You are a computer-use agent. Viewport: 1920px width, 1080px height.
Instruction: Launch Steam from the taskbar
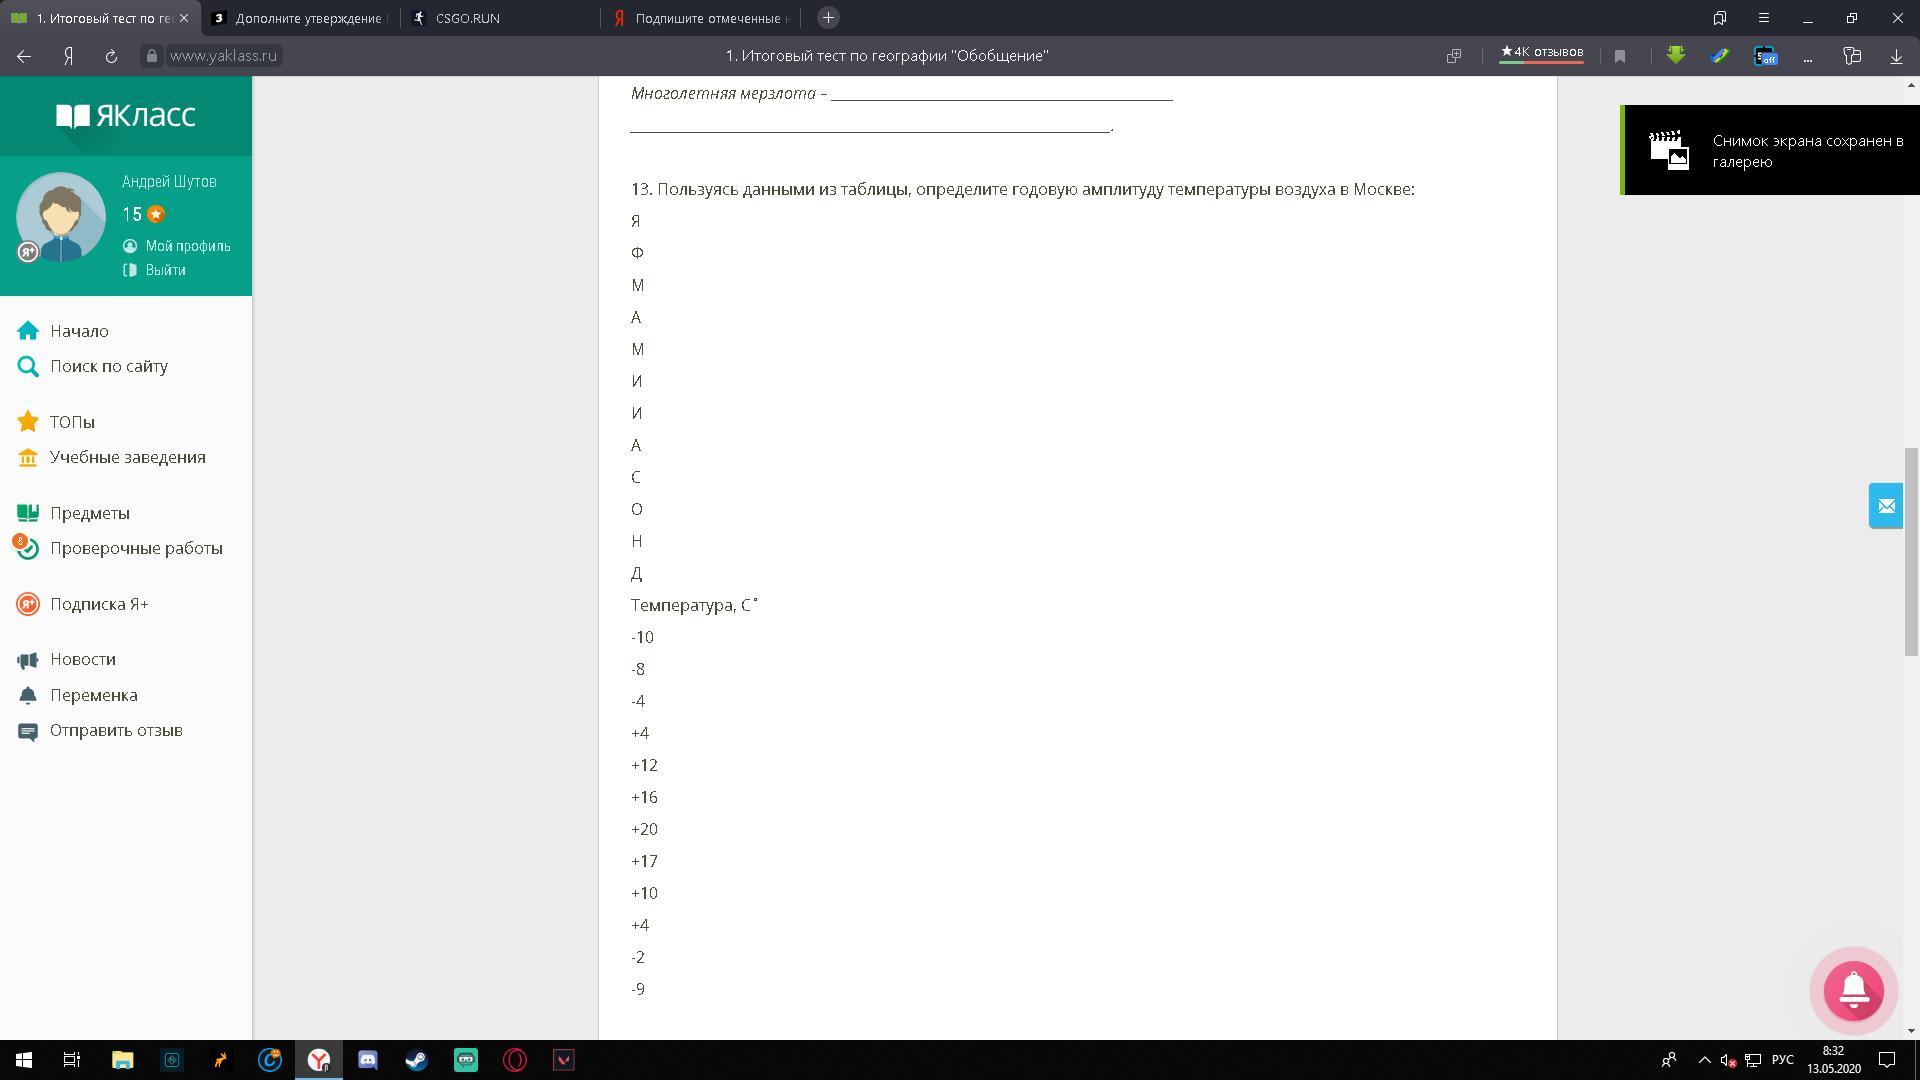pos(417,1060)
